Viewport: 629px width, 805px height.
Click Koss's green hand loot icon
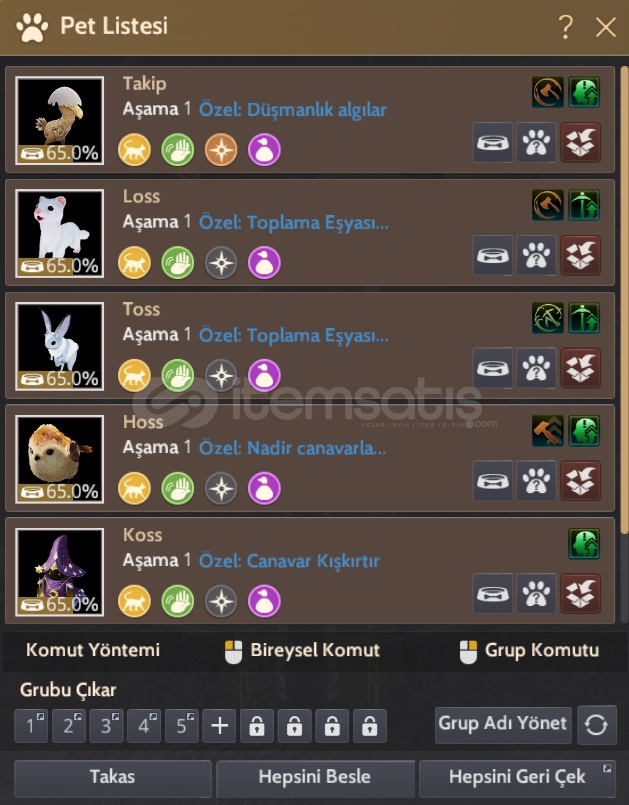click(178, 601)
